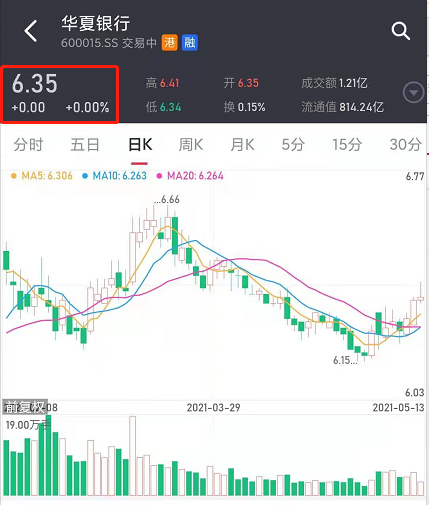
Task: Select the 周K tab
Action: (190, 145)
